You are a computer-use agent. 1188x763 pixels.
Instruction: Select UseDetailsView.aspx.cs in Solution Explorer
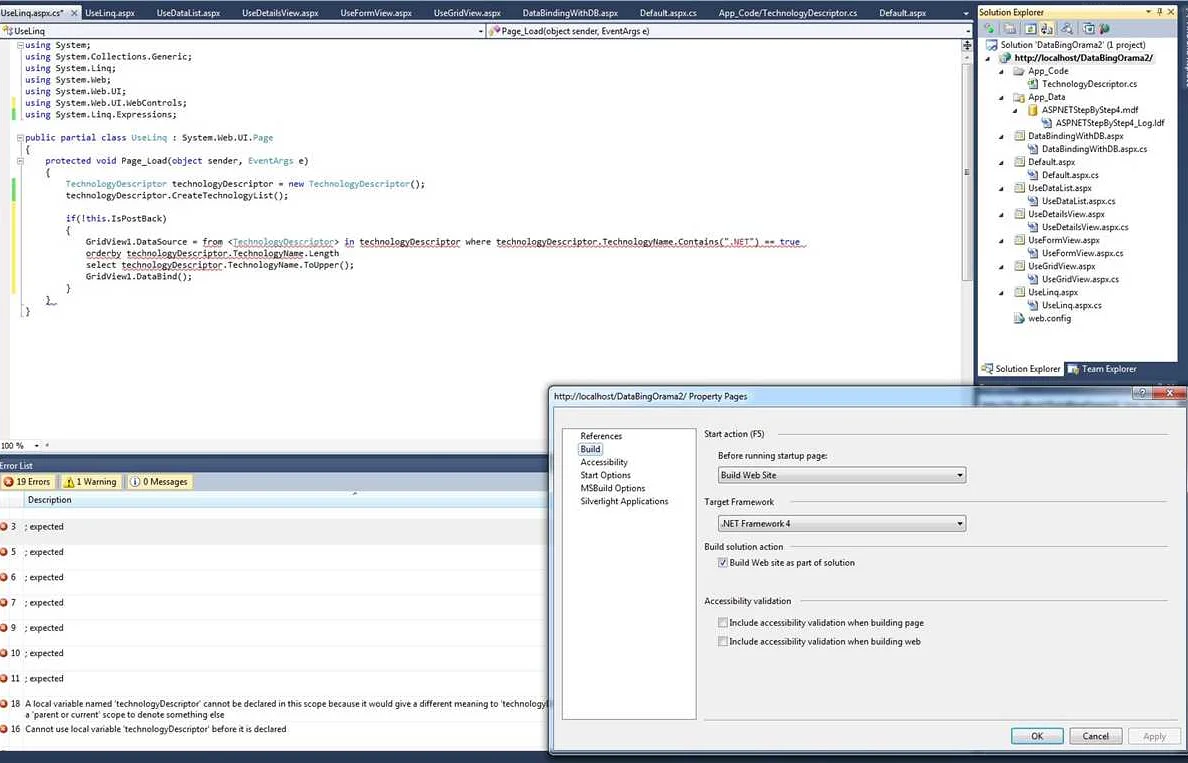click(x=1085, y=227)
